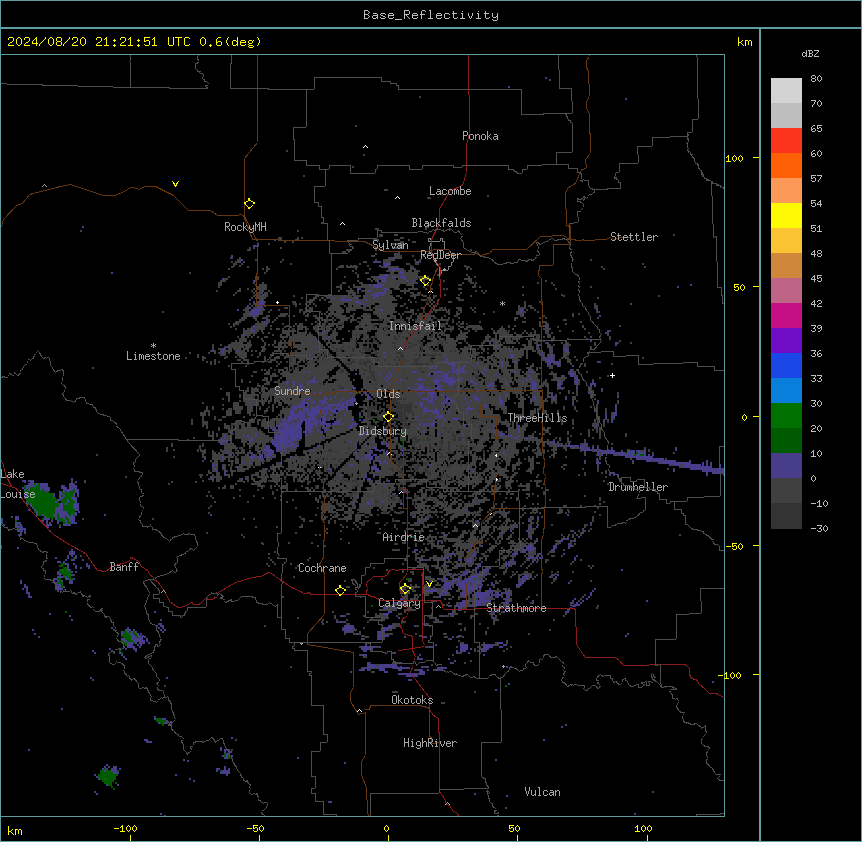
Task: Click the purple beam streak above Drumheller
Action: click(638, 454)
